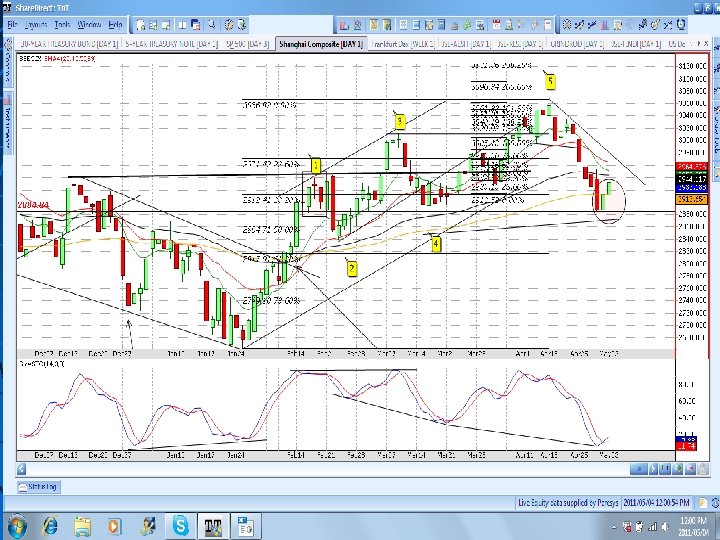Click the green puzzle piece icon
Viewport: 720px width, 540px height.
click(467, 25)
